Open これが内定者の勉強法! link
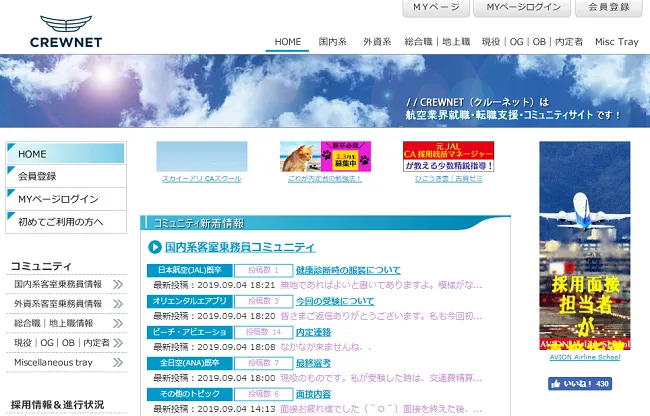Viewport: 650px width, 416px height. point(325,179)
